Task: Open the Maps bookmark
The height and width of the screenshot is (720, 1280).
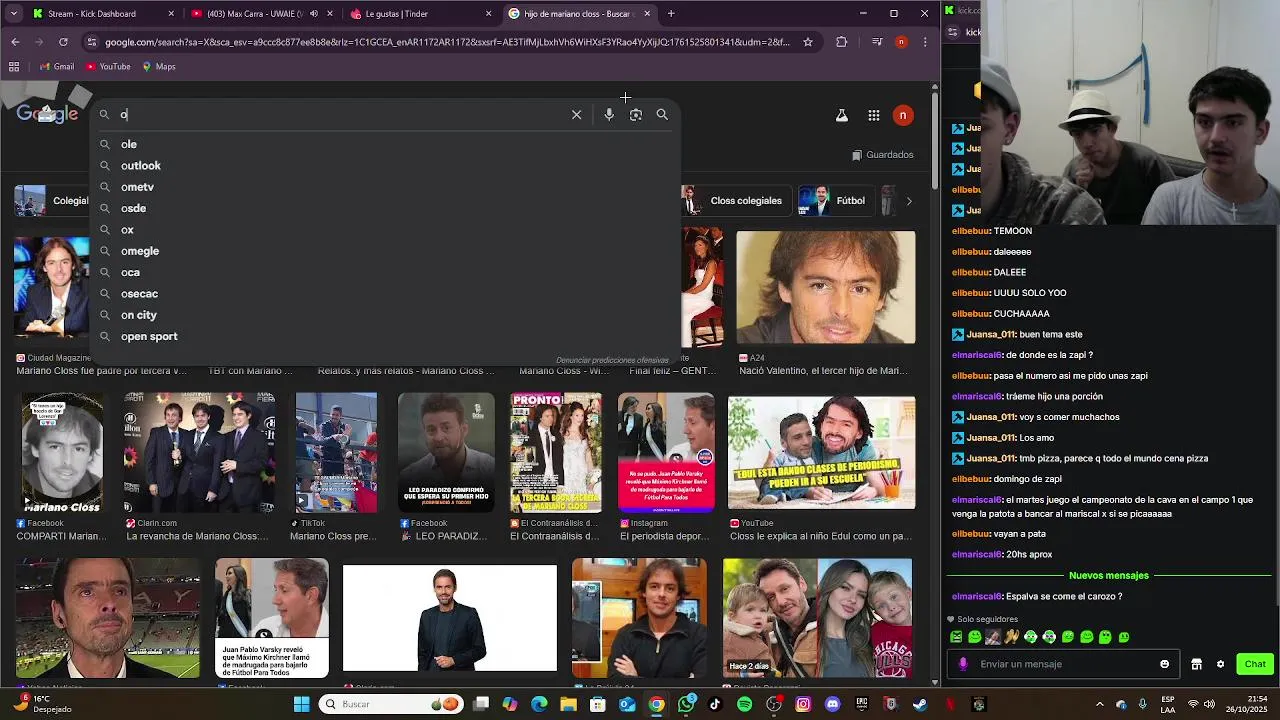Action: point(158,67)
